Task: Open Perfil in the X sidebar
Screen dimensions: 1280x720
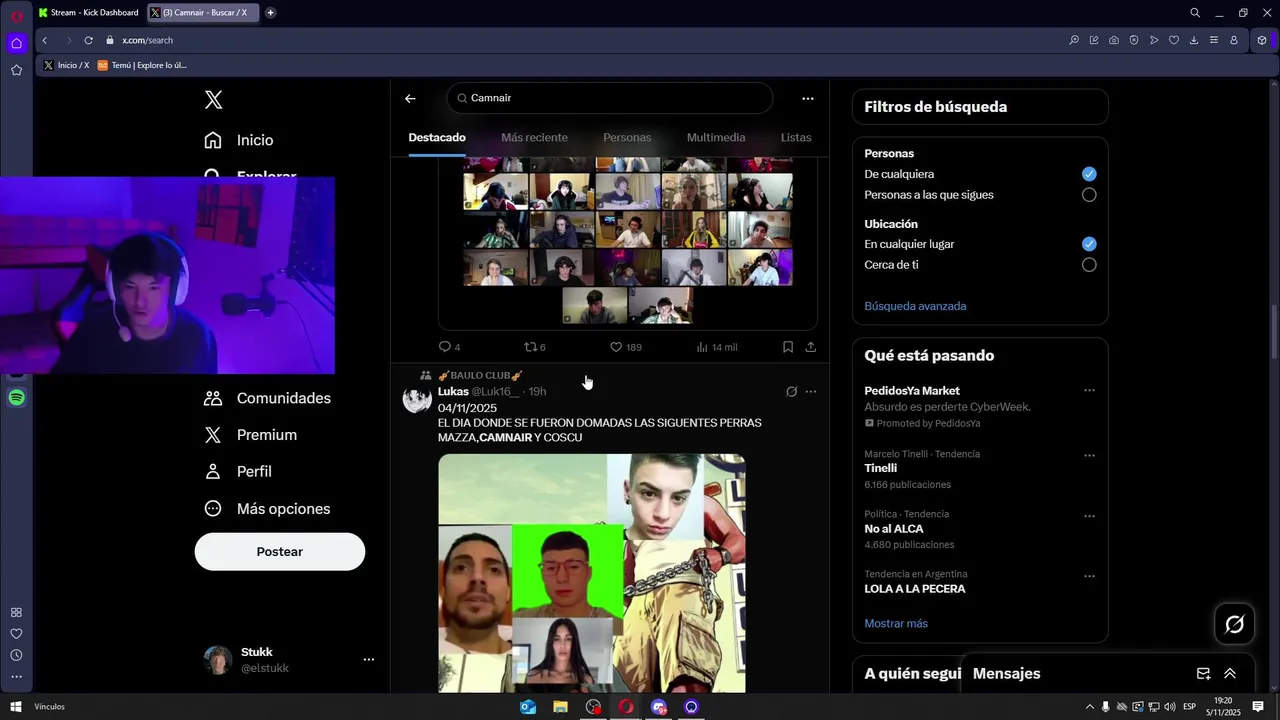Action: tap(238, 471)
